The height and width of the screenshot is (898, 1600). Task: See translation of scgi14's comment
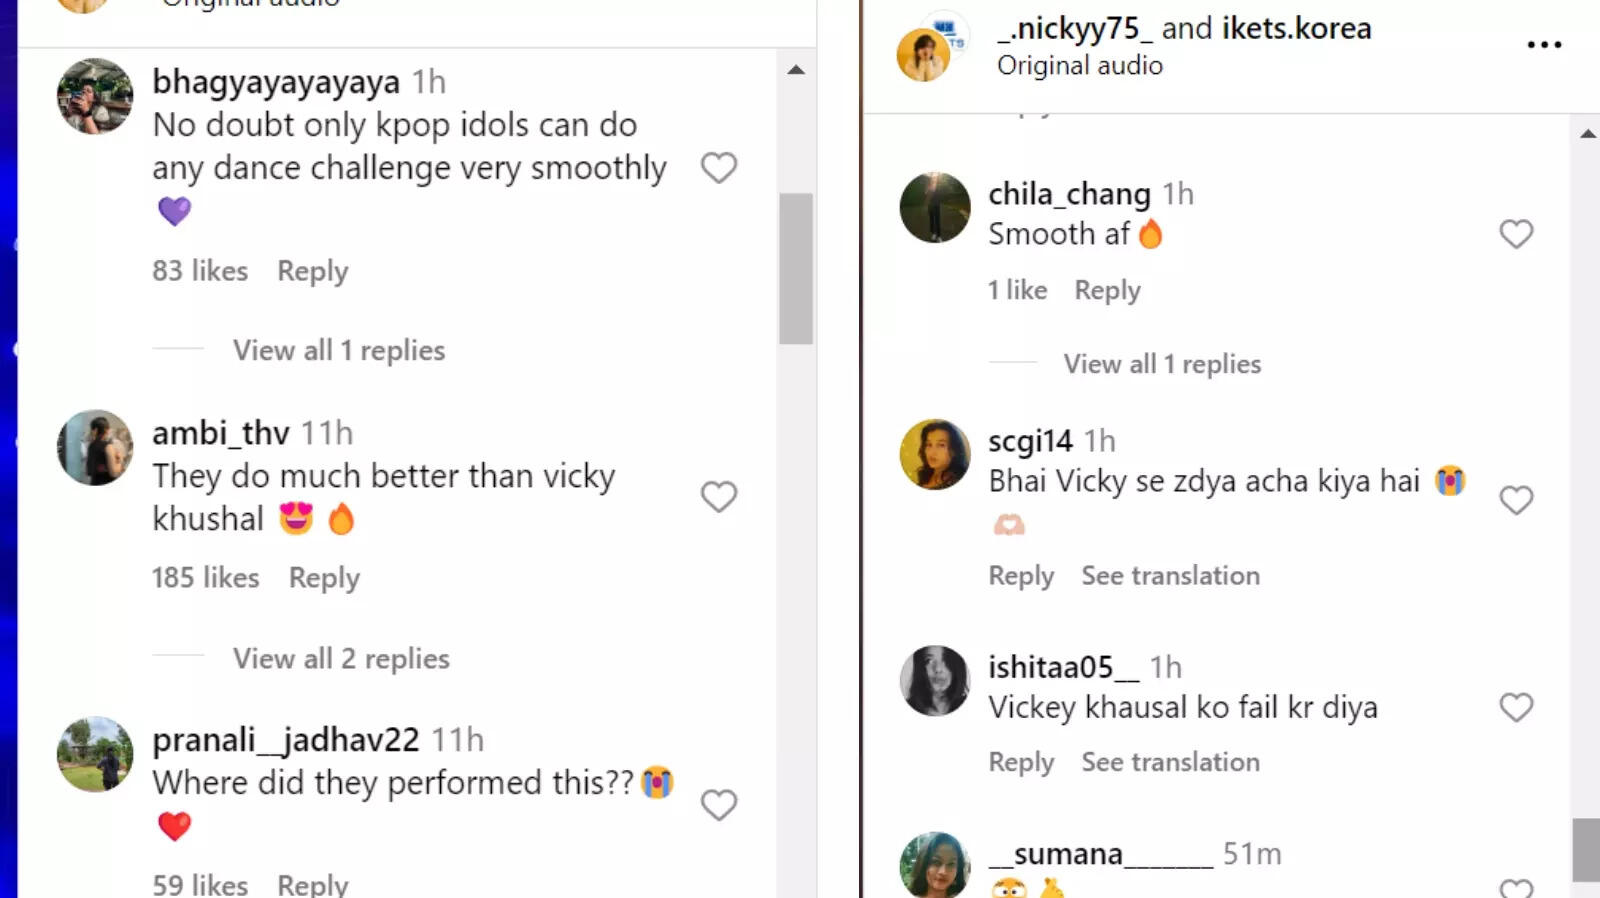1170,576
